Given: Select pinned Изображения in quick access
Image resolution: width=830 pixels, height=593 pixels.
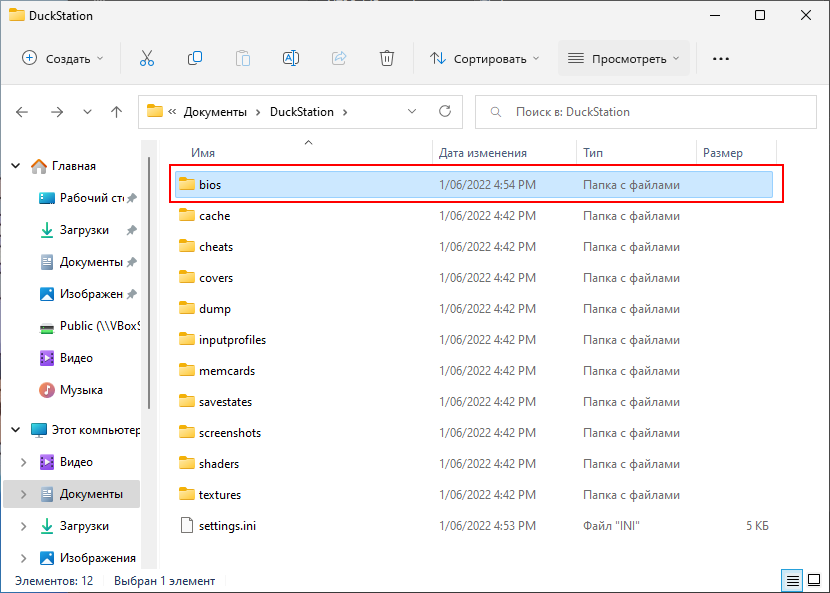Looking at the screenshot, I should point(89,293).
